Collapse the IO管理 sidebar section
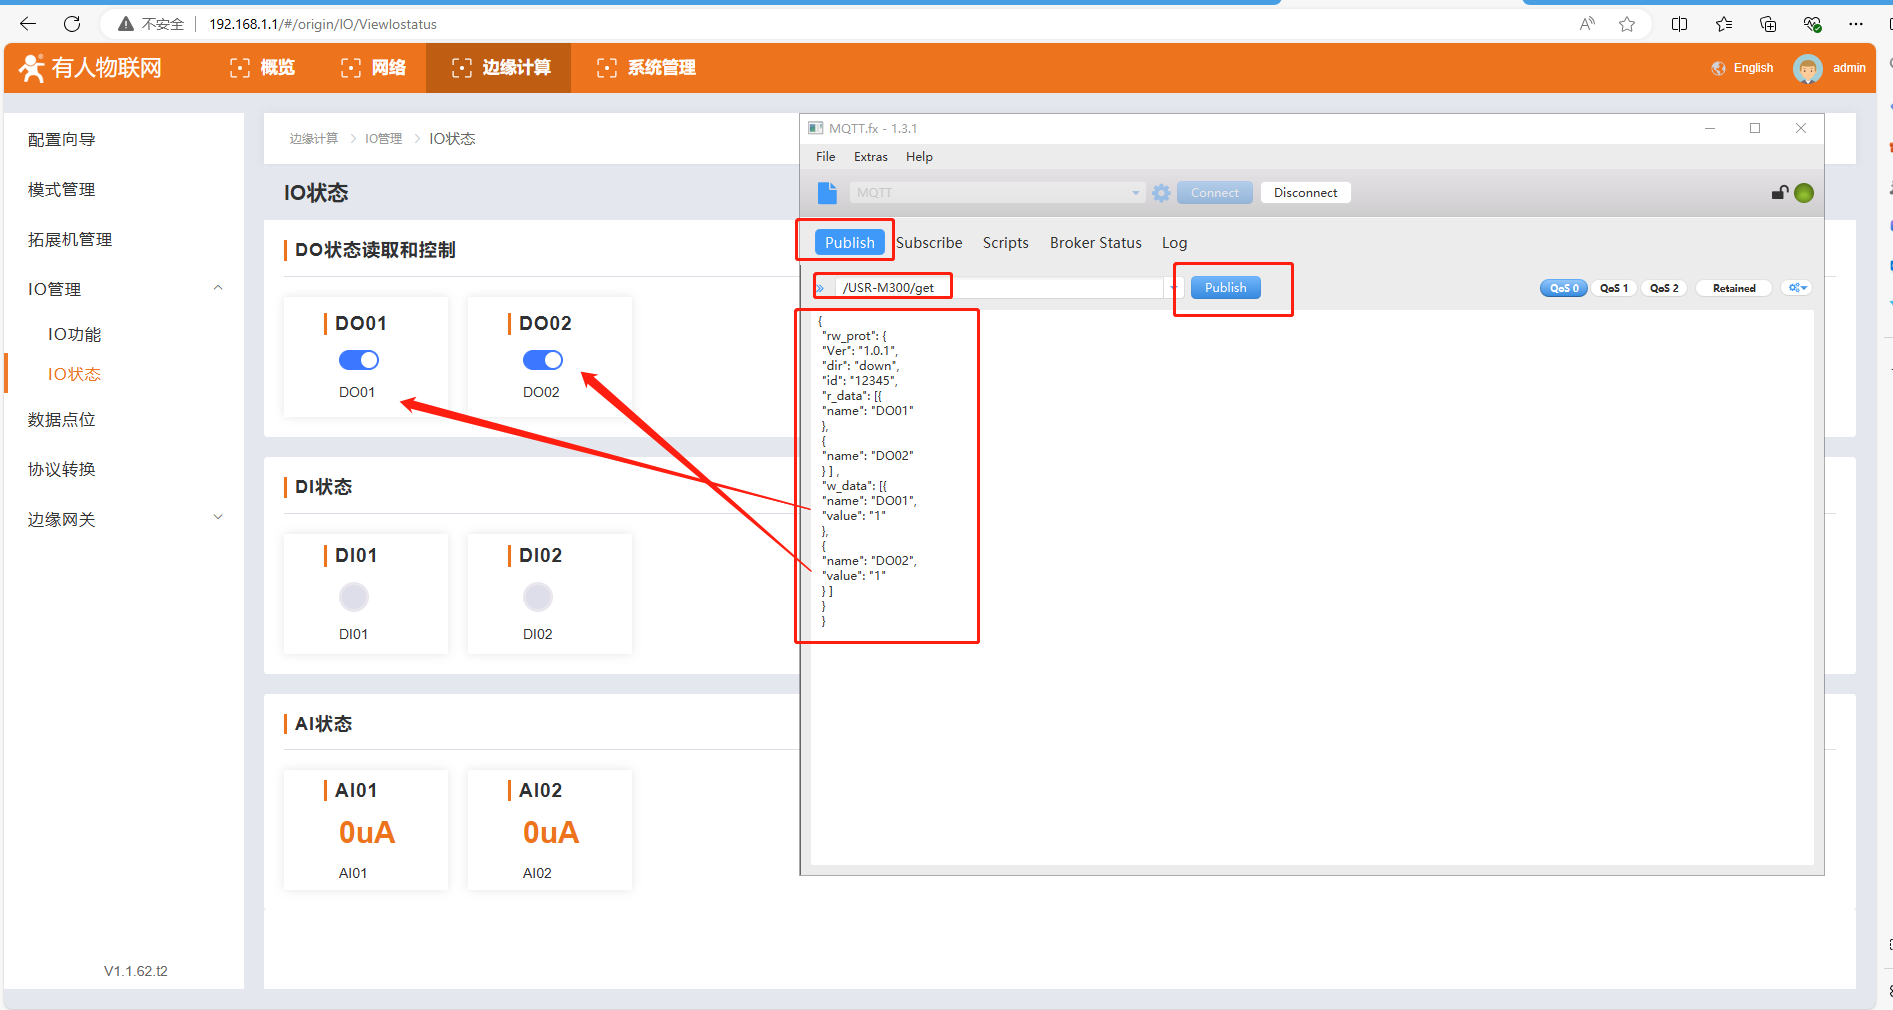The height and width of the screenshot is (1010, 1893). [x=218, y=289]
